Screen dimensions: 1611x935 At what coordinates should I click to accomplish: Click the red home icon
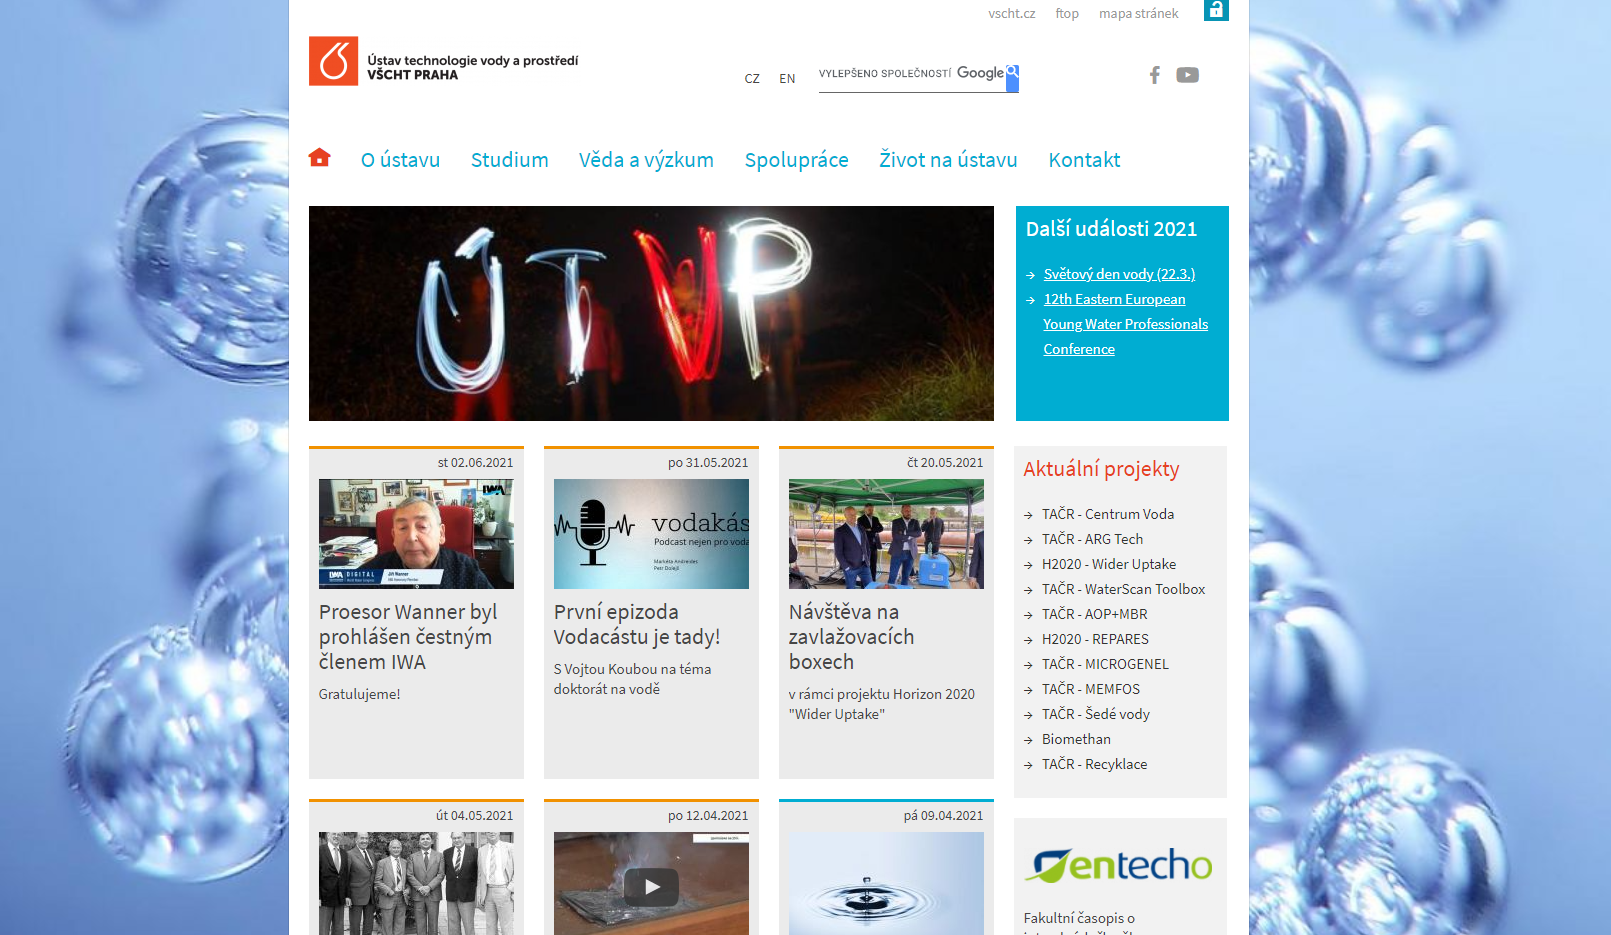[319, 157]
